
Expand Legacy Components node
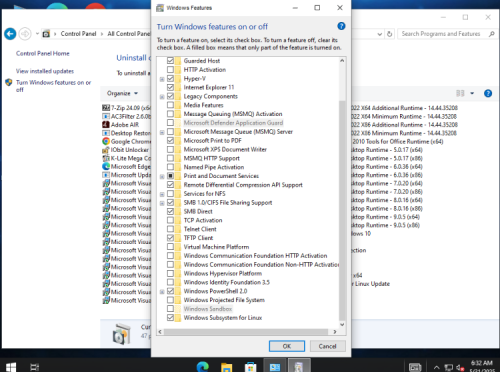coord(162,97)
